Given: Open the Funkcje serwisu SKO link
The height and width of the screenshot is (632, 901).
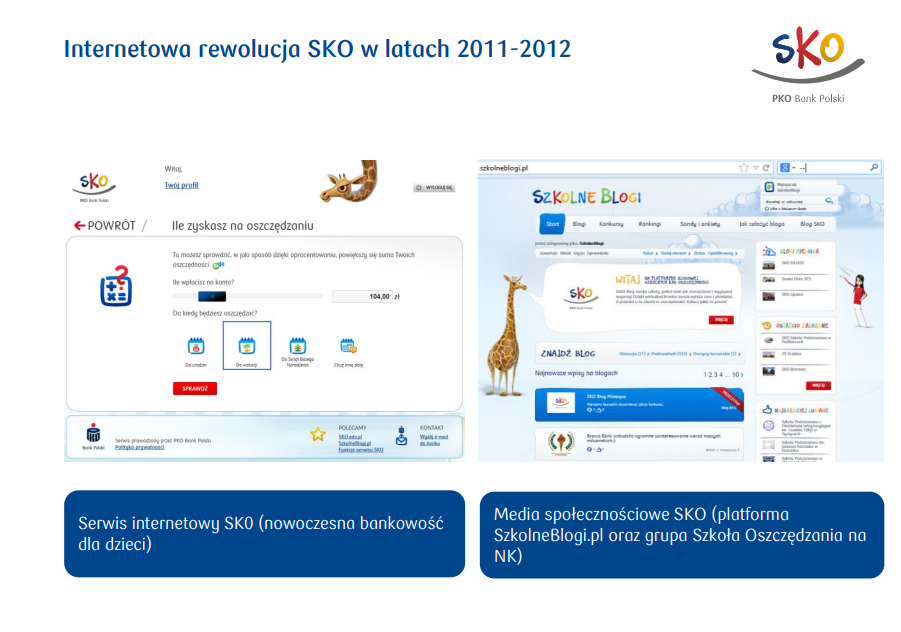Looking at the screenshot, I should tap(361, 450).
